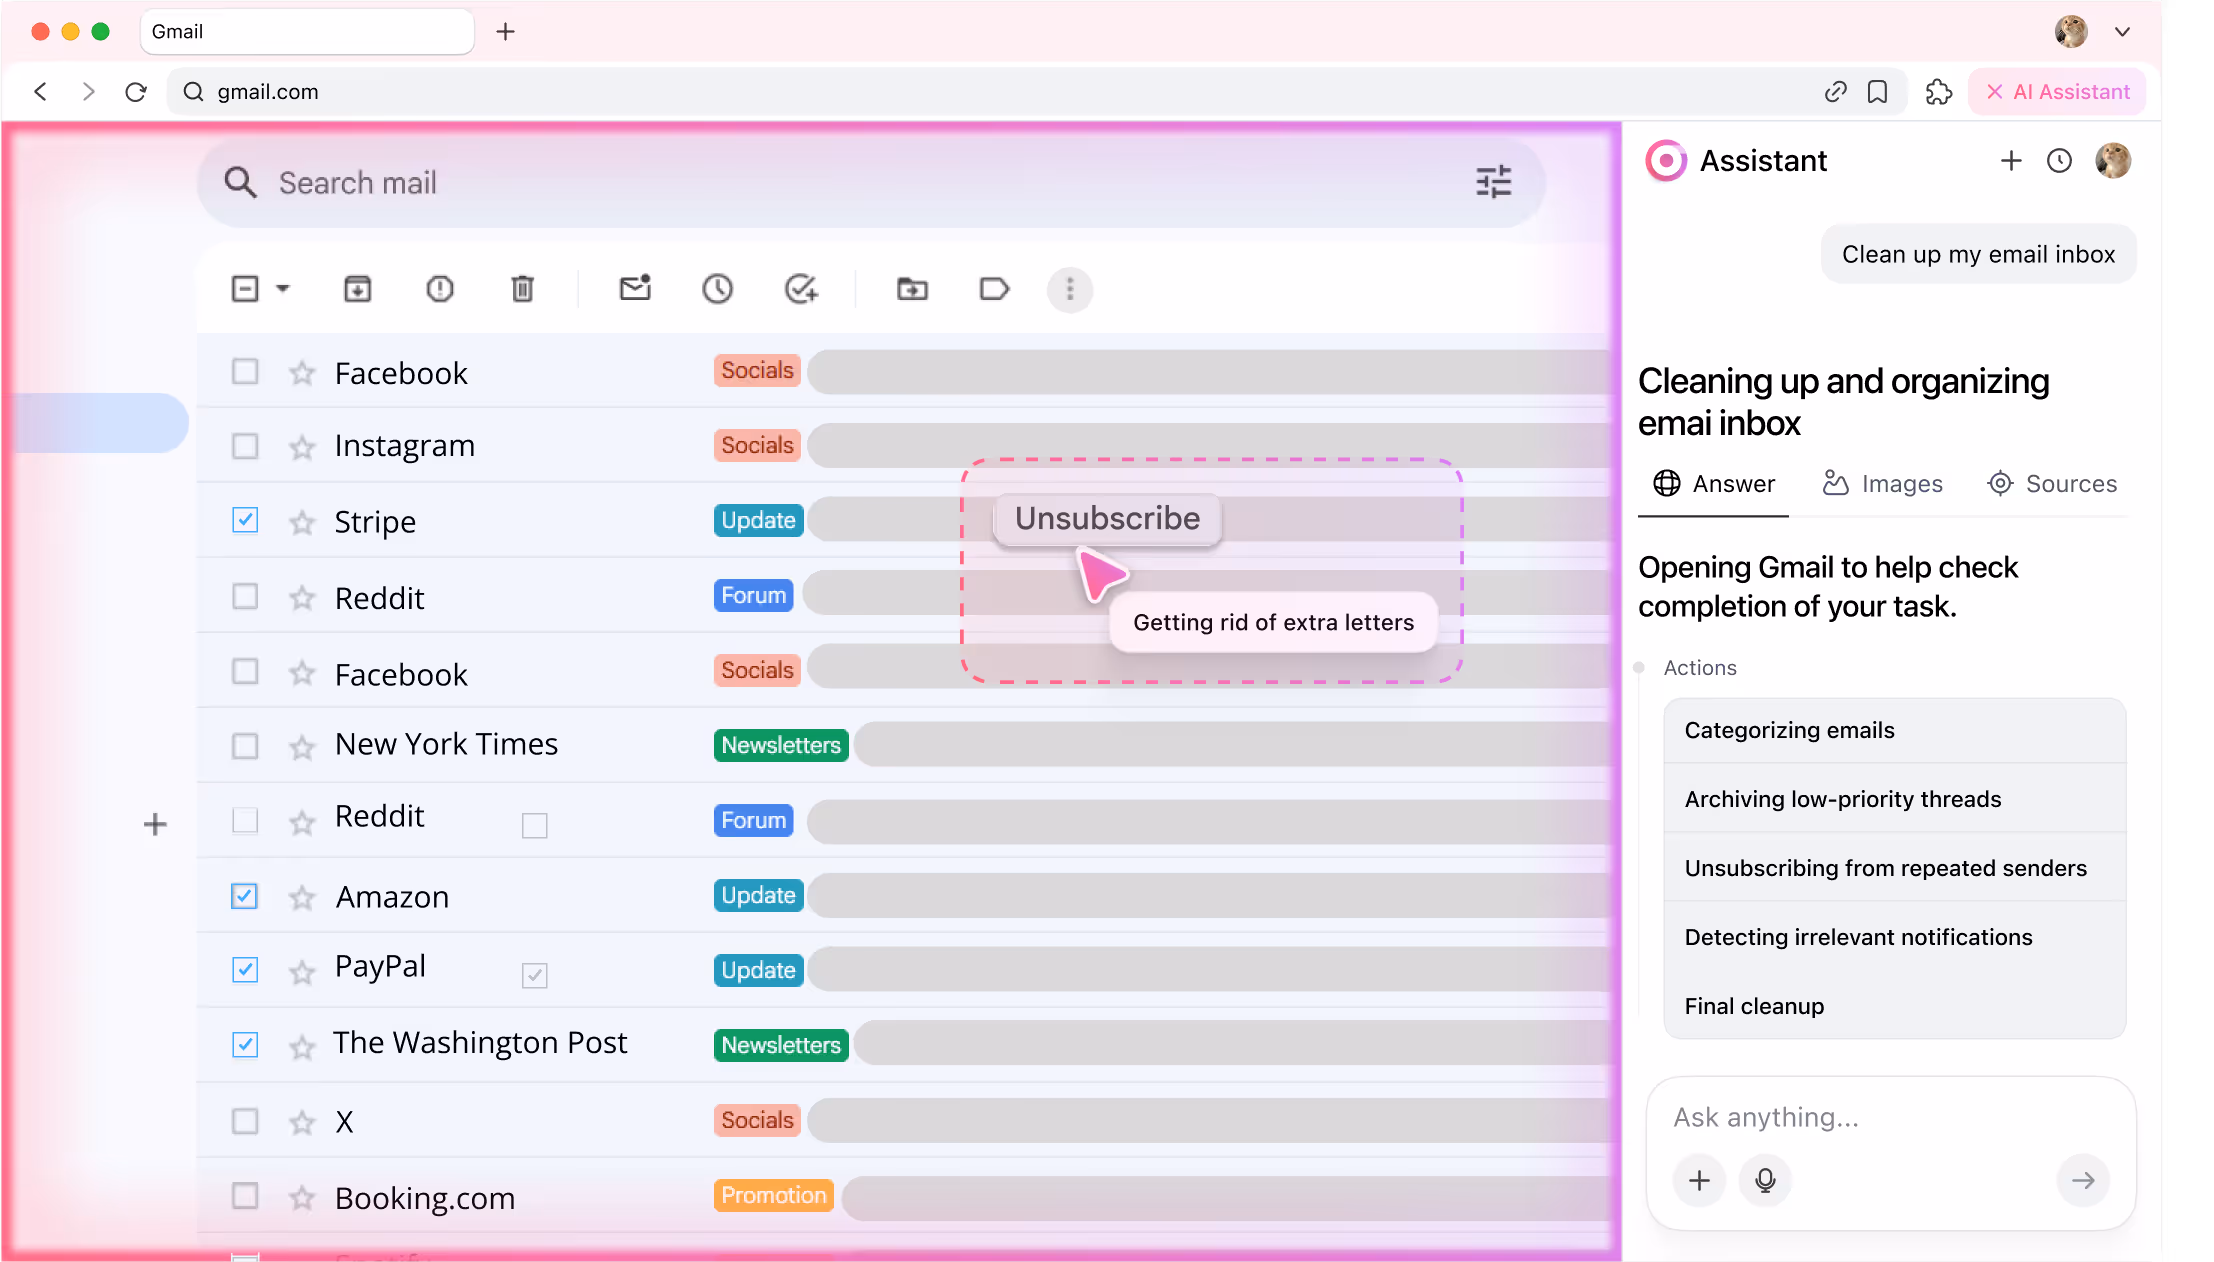The image size is (2214, 1262).
Task: Switch to Images tab
Action: [x=1882, y=484]
